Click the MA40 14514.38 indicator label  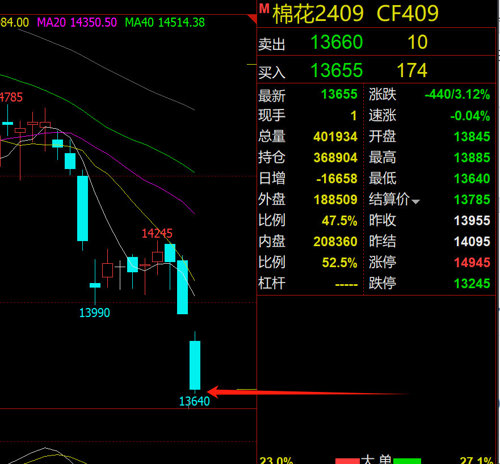pyautogui.click(x=165, y=23)
